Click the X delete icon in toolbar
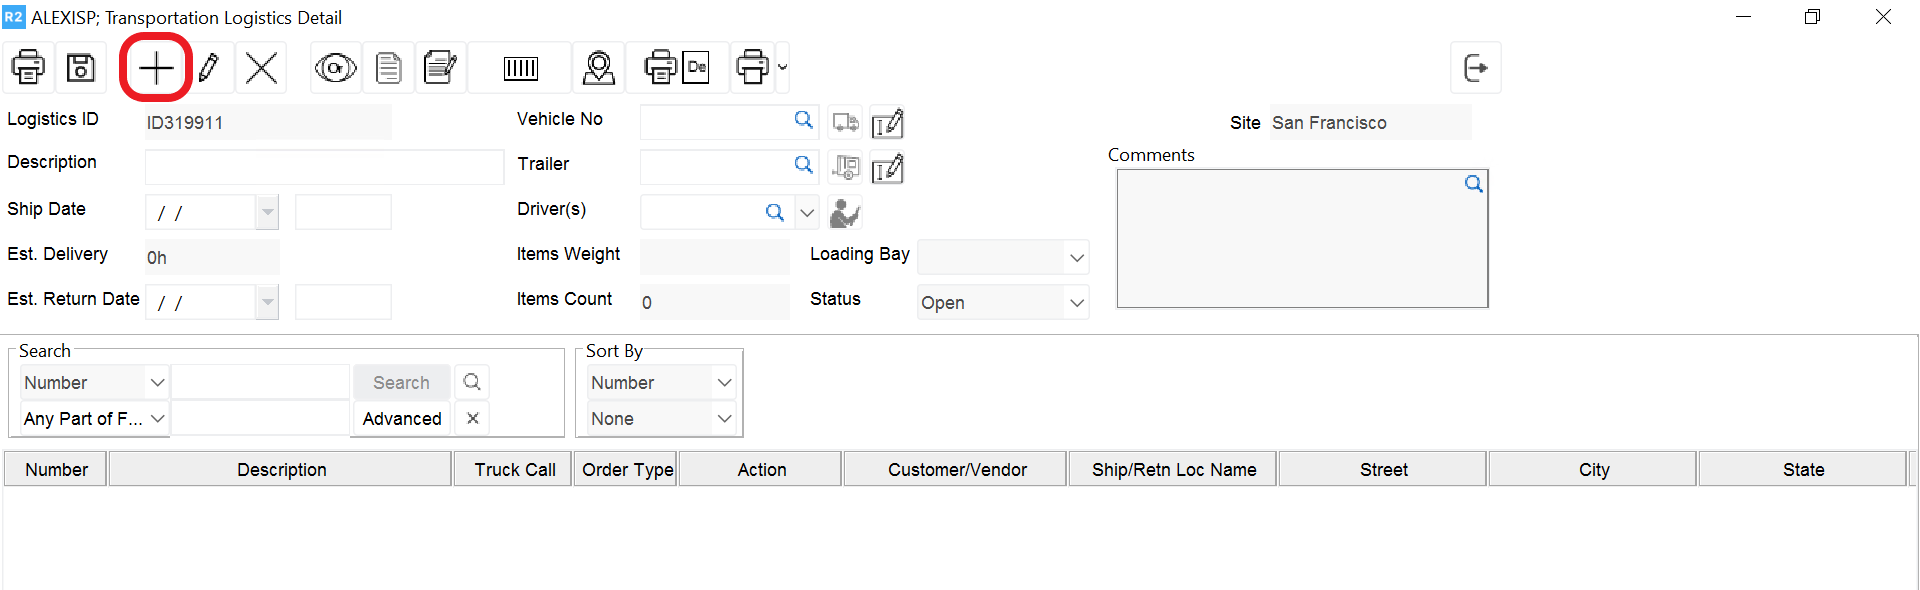1920x590 pixels. coord(261,68)
